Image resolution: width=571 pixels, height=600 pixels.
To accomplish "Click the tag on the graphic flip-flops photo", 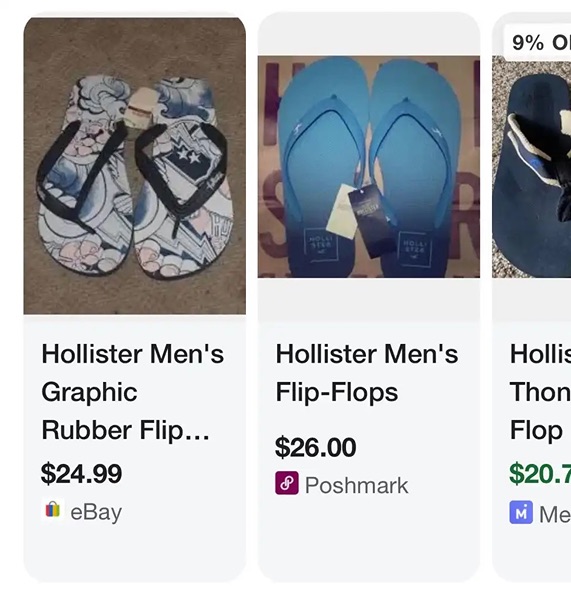I will pos(141,107).
